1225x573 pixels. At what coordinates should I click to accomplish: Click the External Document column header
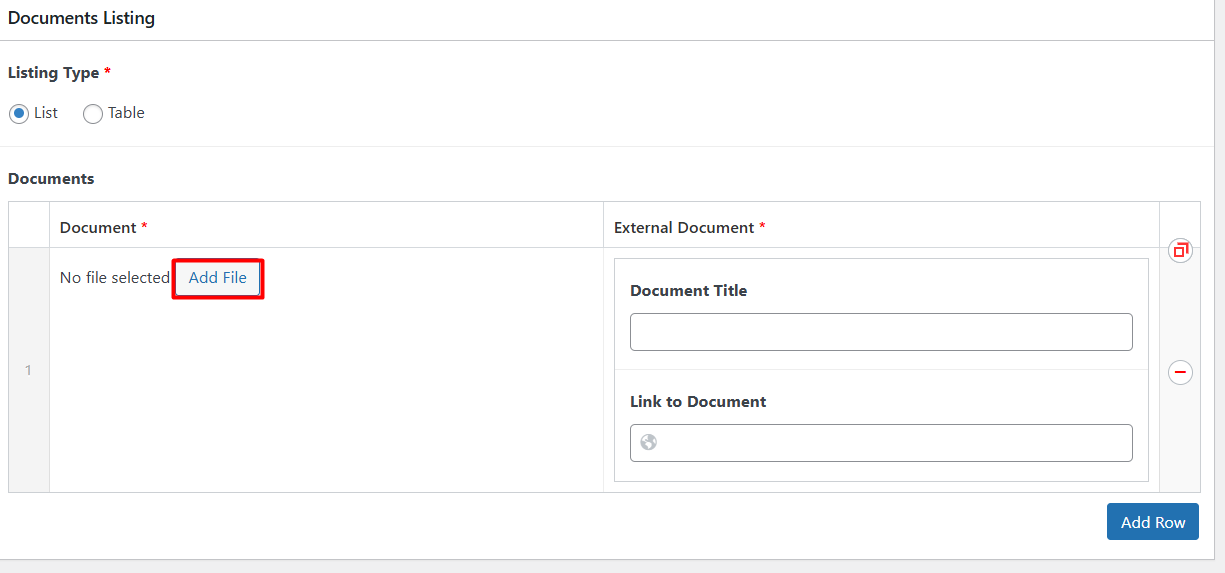pyautogui.click(x=684, y=228)
